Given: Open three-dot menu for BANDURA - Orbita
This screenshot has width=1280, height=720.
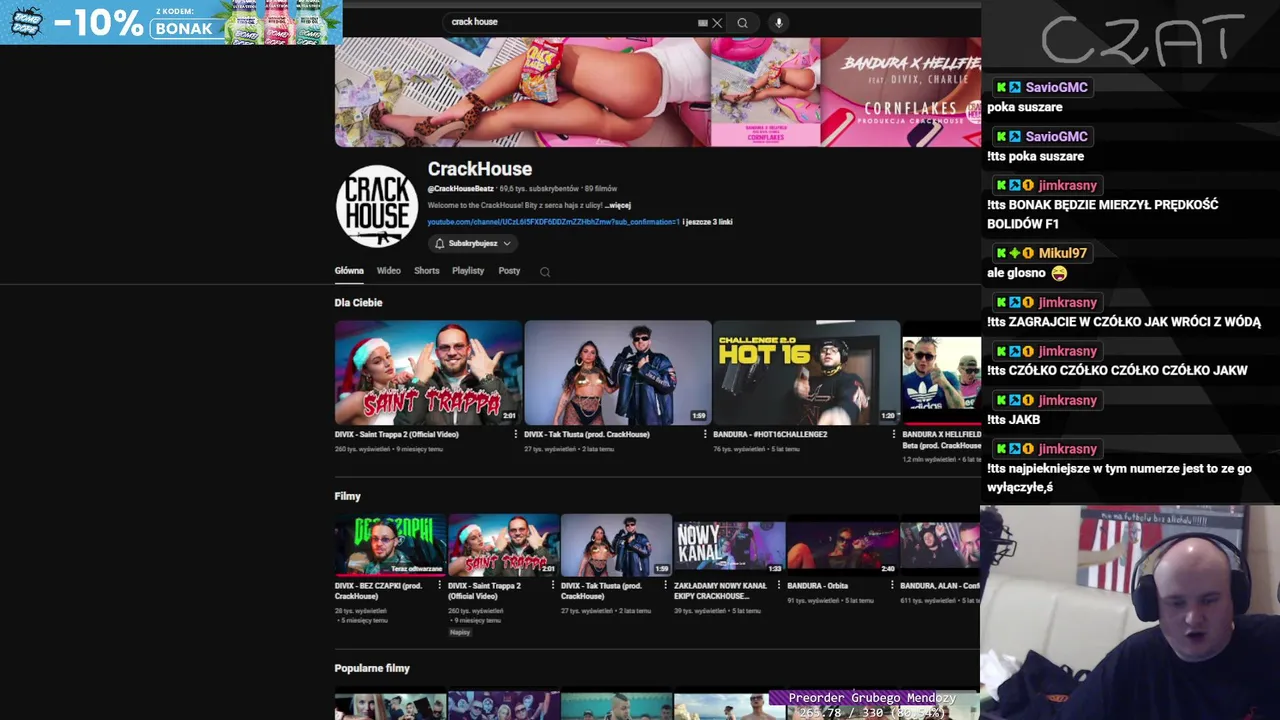Looking at the screenshot, I should point(893,586).
